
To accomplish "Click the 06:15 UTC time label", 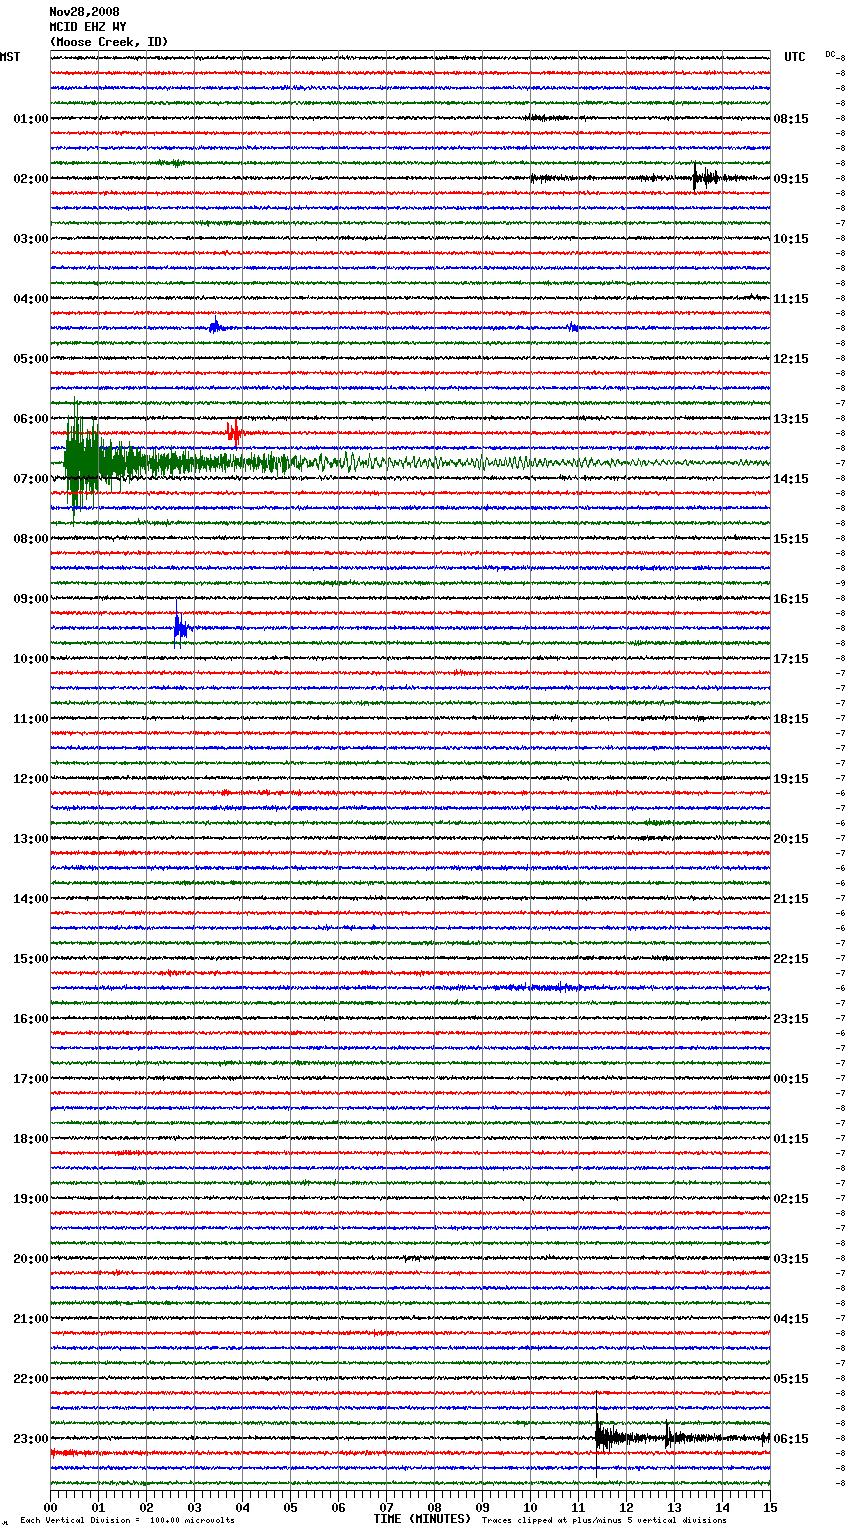I will (x=791, y=1439).
